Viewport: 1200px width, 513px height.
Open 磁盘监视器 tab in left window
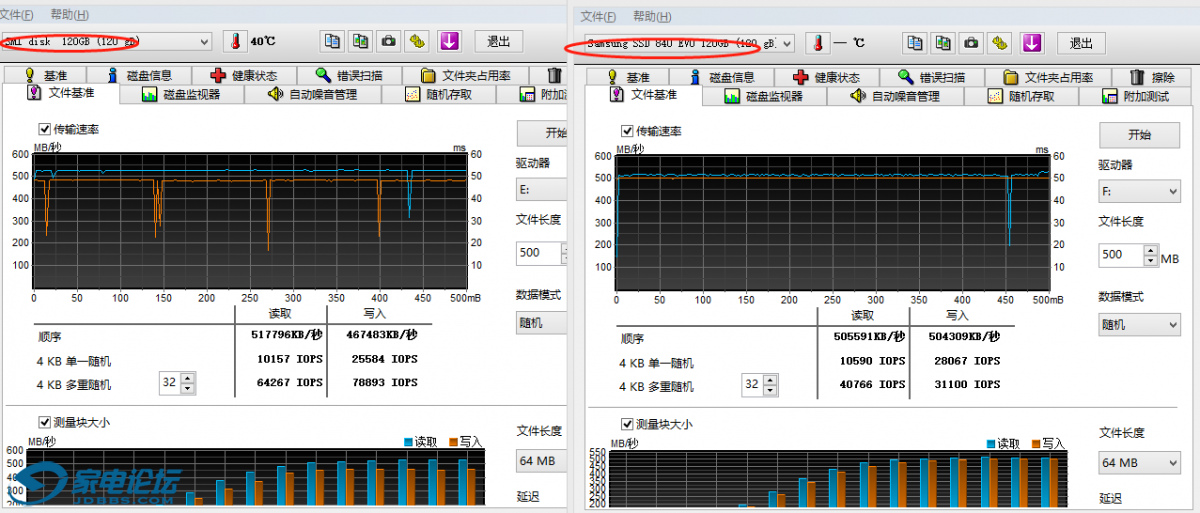[x=181, y=95]
